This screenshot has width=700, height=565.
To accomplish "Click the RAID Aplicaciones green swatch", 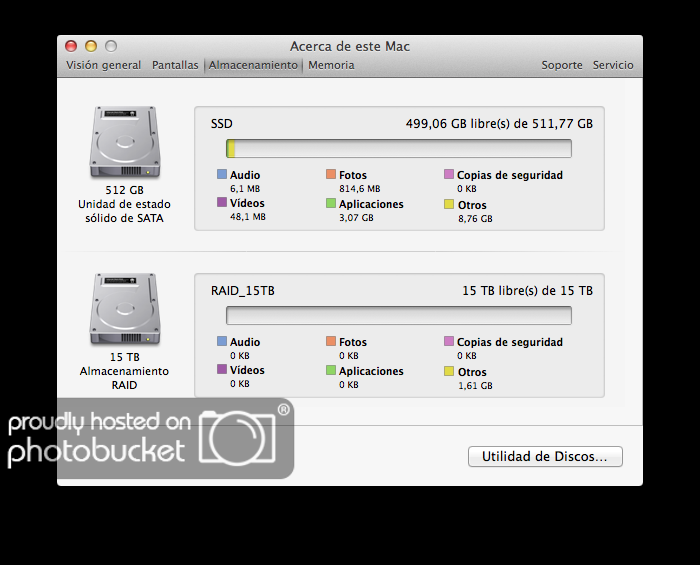I will pyautogui.click(x=331, y=370).
